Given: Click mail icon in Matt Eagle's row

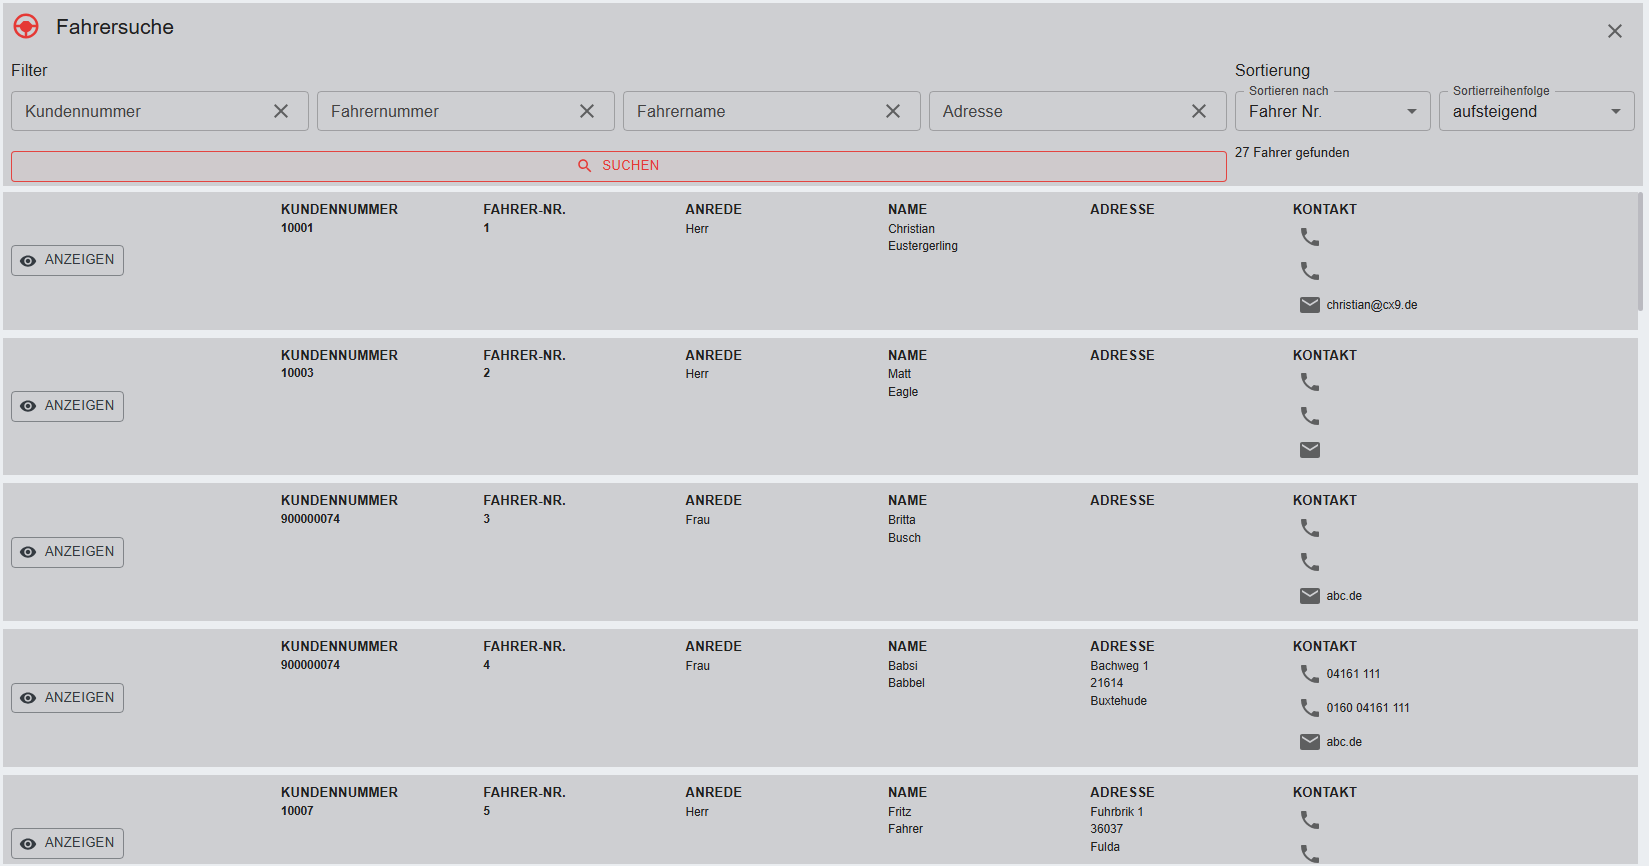Looking at the screenshot, I should point(1309,450).
